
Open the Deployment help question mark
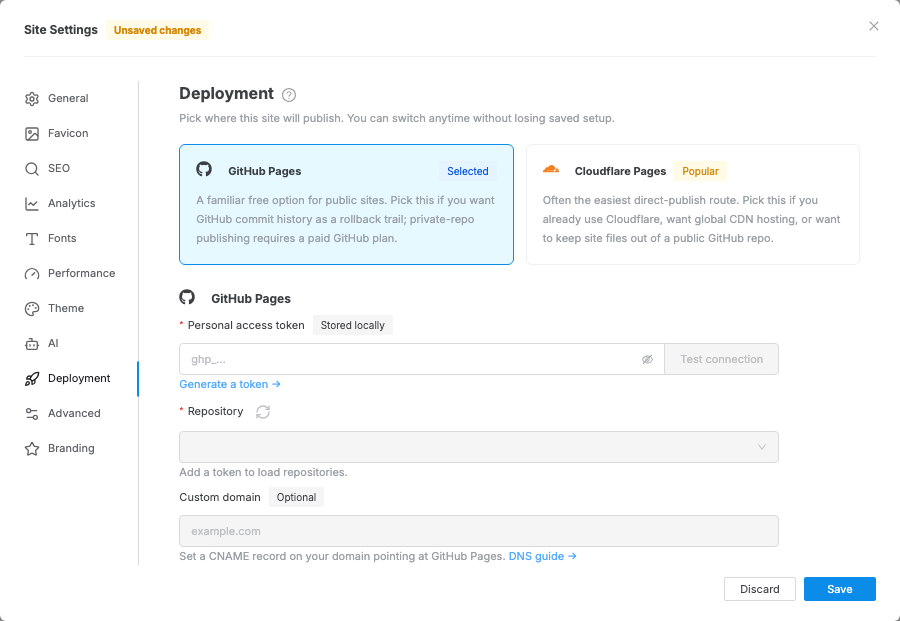(x=289, y=95)
